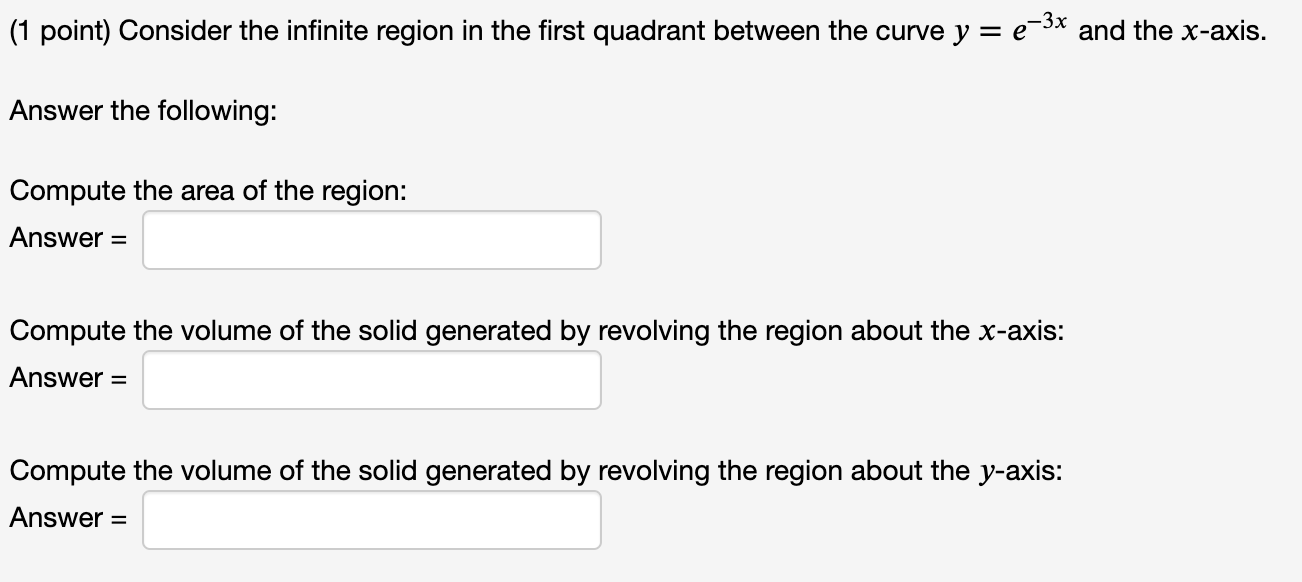Click the empty box under area question

372,239
